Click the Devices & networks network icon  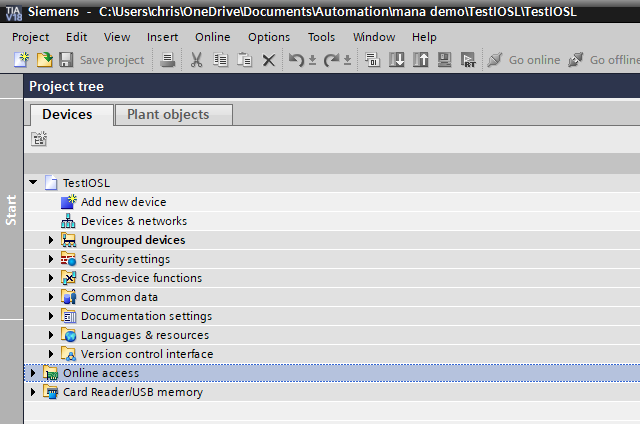point(68,221)
